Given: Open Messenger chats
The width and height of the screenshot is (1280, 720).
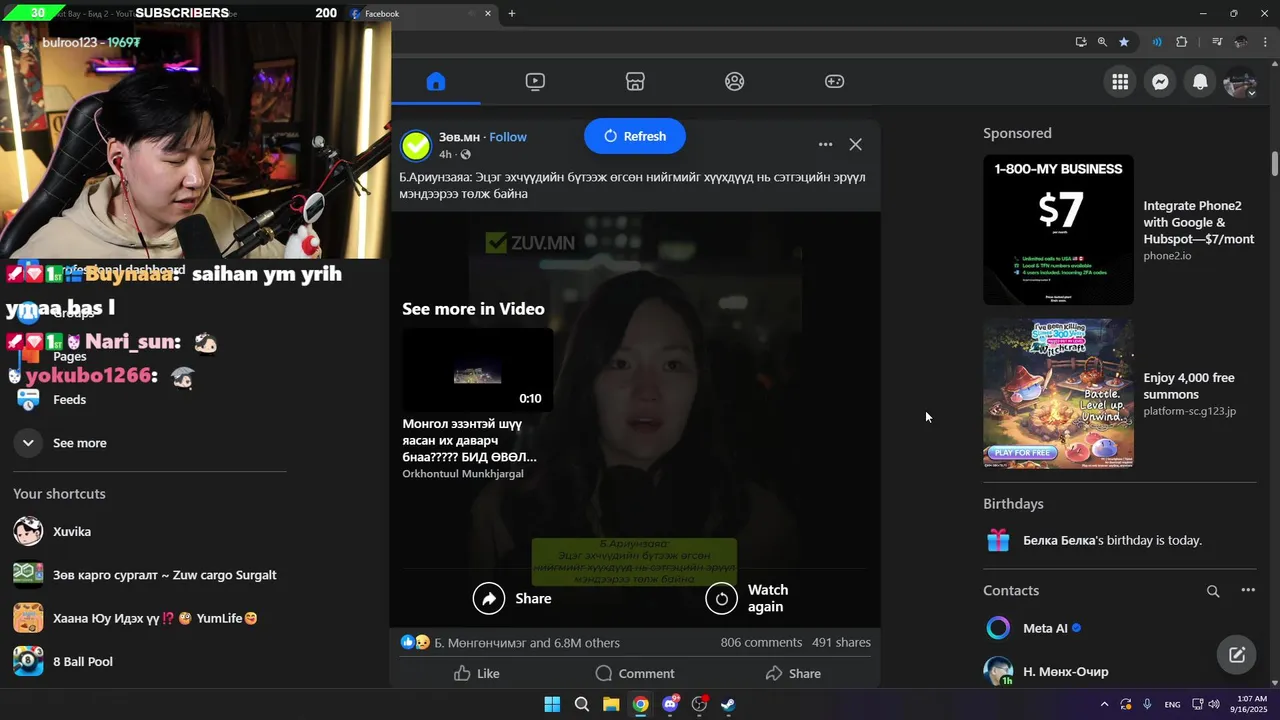Looking at the screenshot, I should [1160, 82].
